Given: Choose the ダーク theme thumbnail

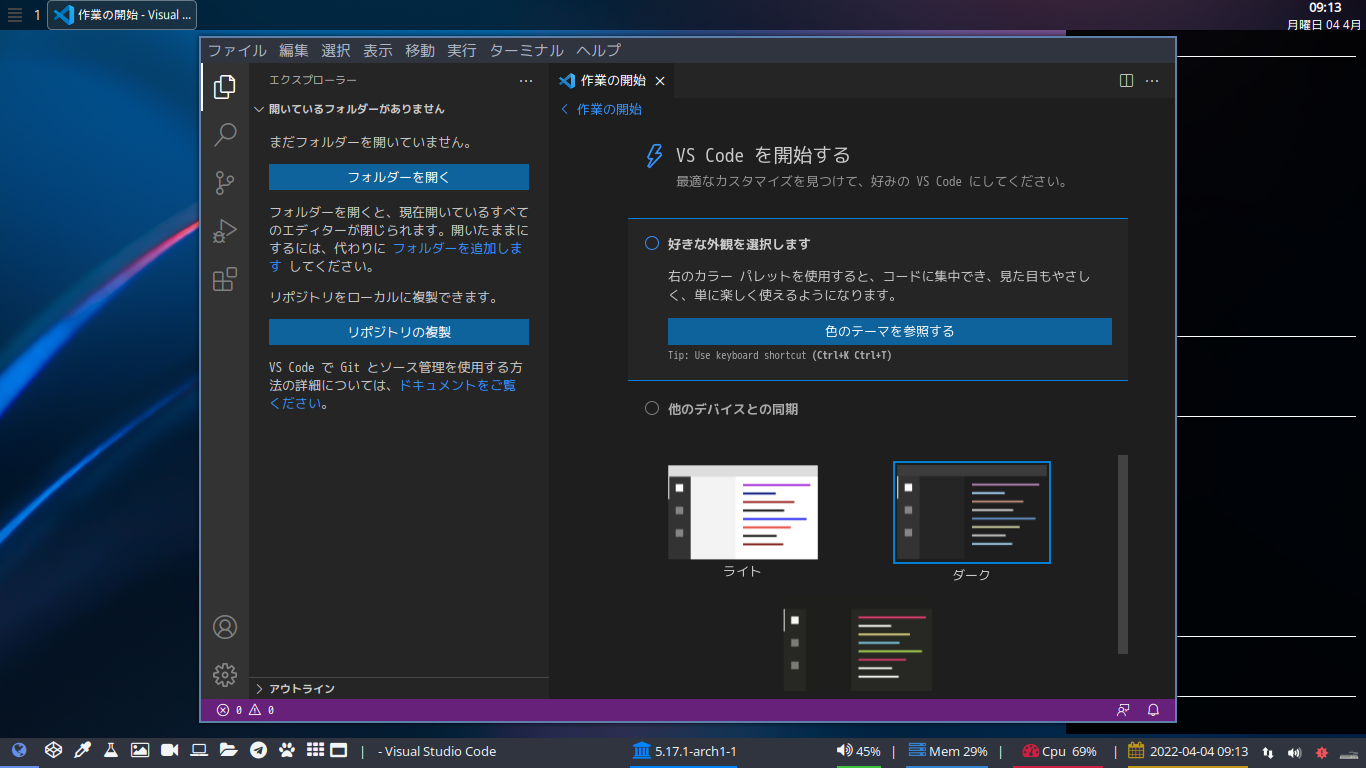Looking at the screenshot, I should (972, 512).
